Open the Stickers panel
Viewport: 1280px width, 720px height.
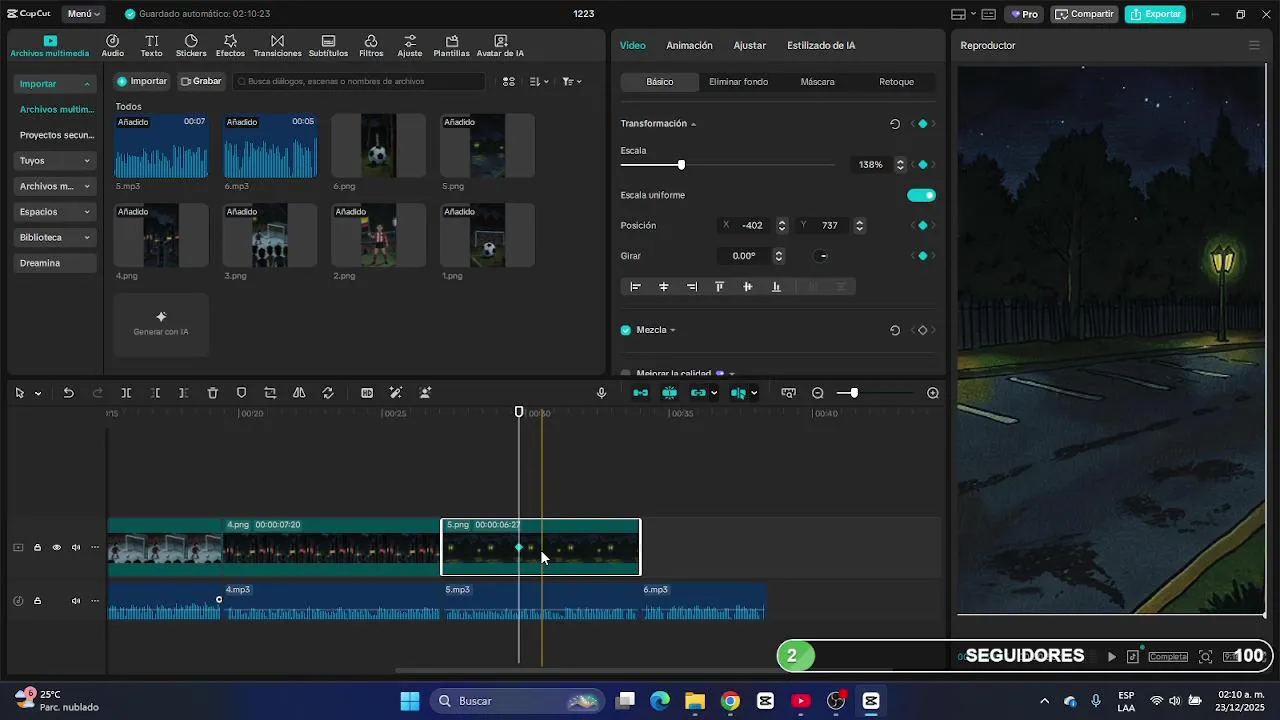point(191,46)
